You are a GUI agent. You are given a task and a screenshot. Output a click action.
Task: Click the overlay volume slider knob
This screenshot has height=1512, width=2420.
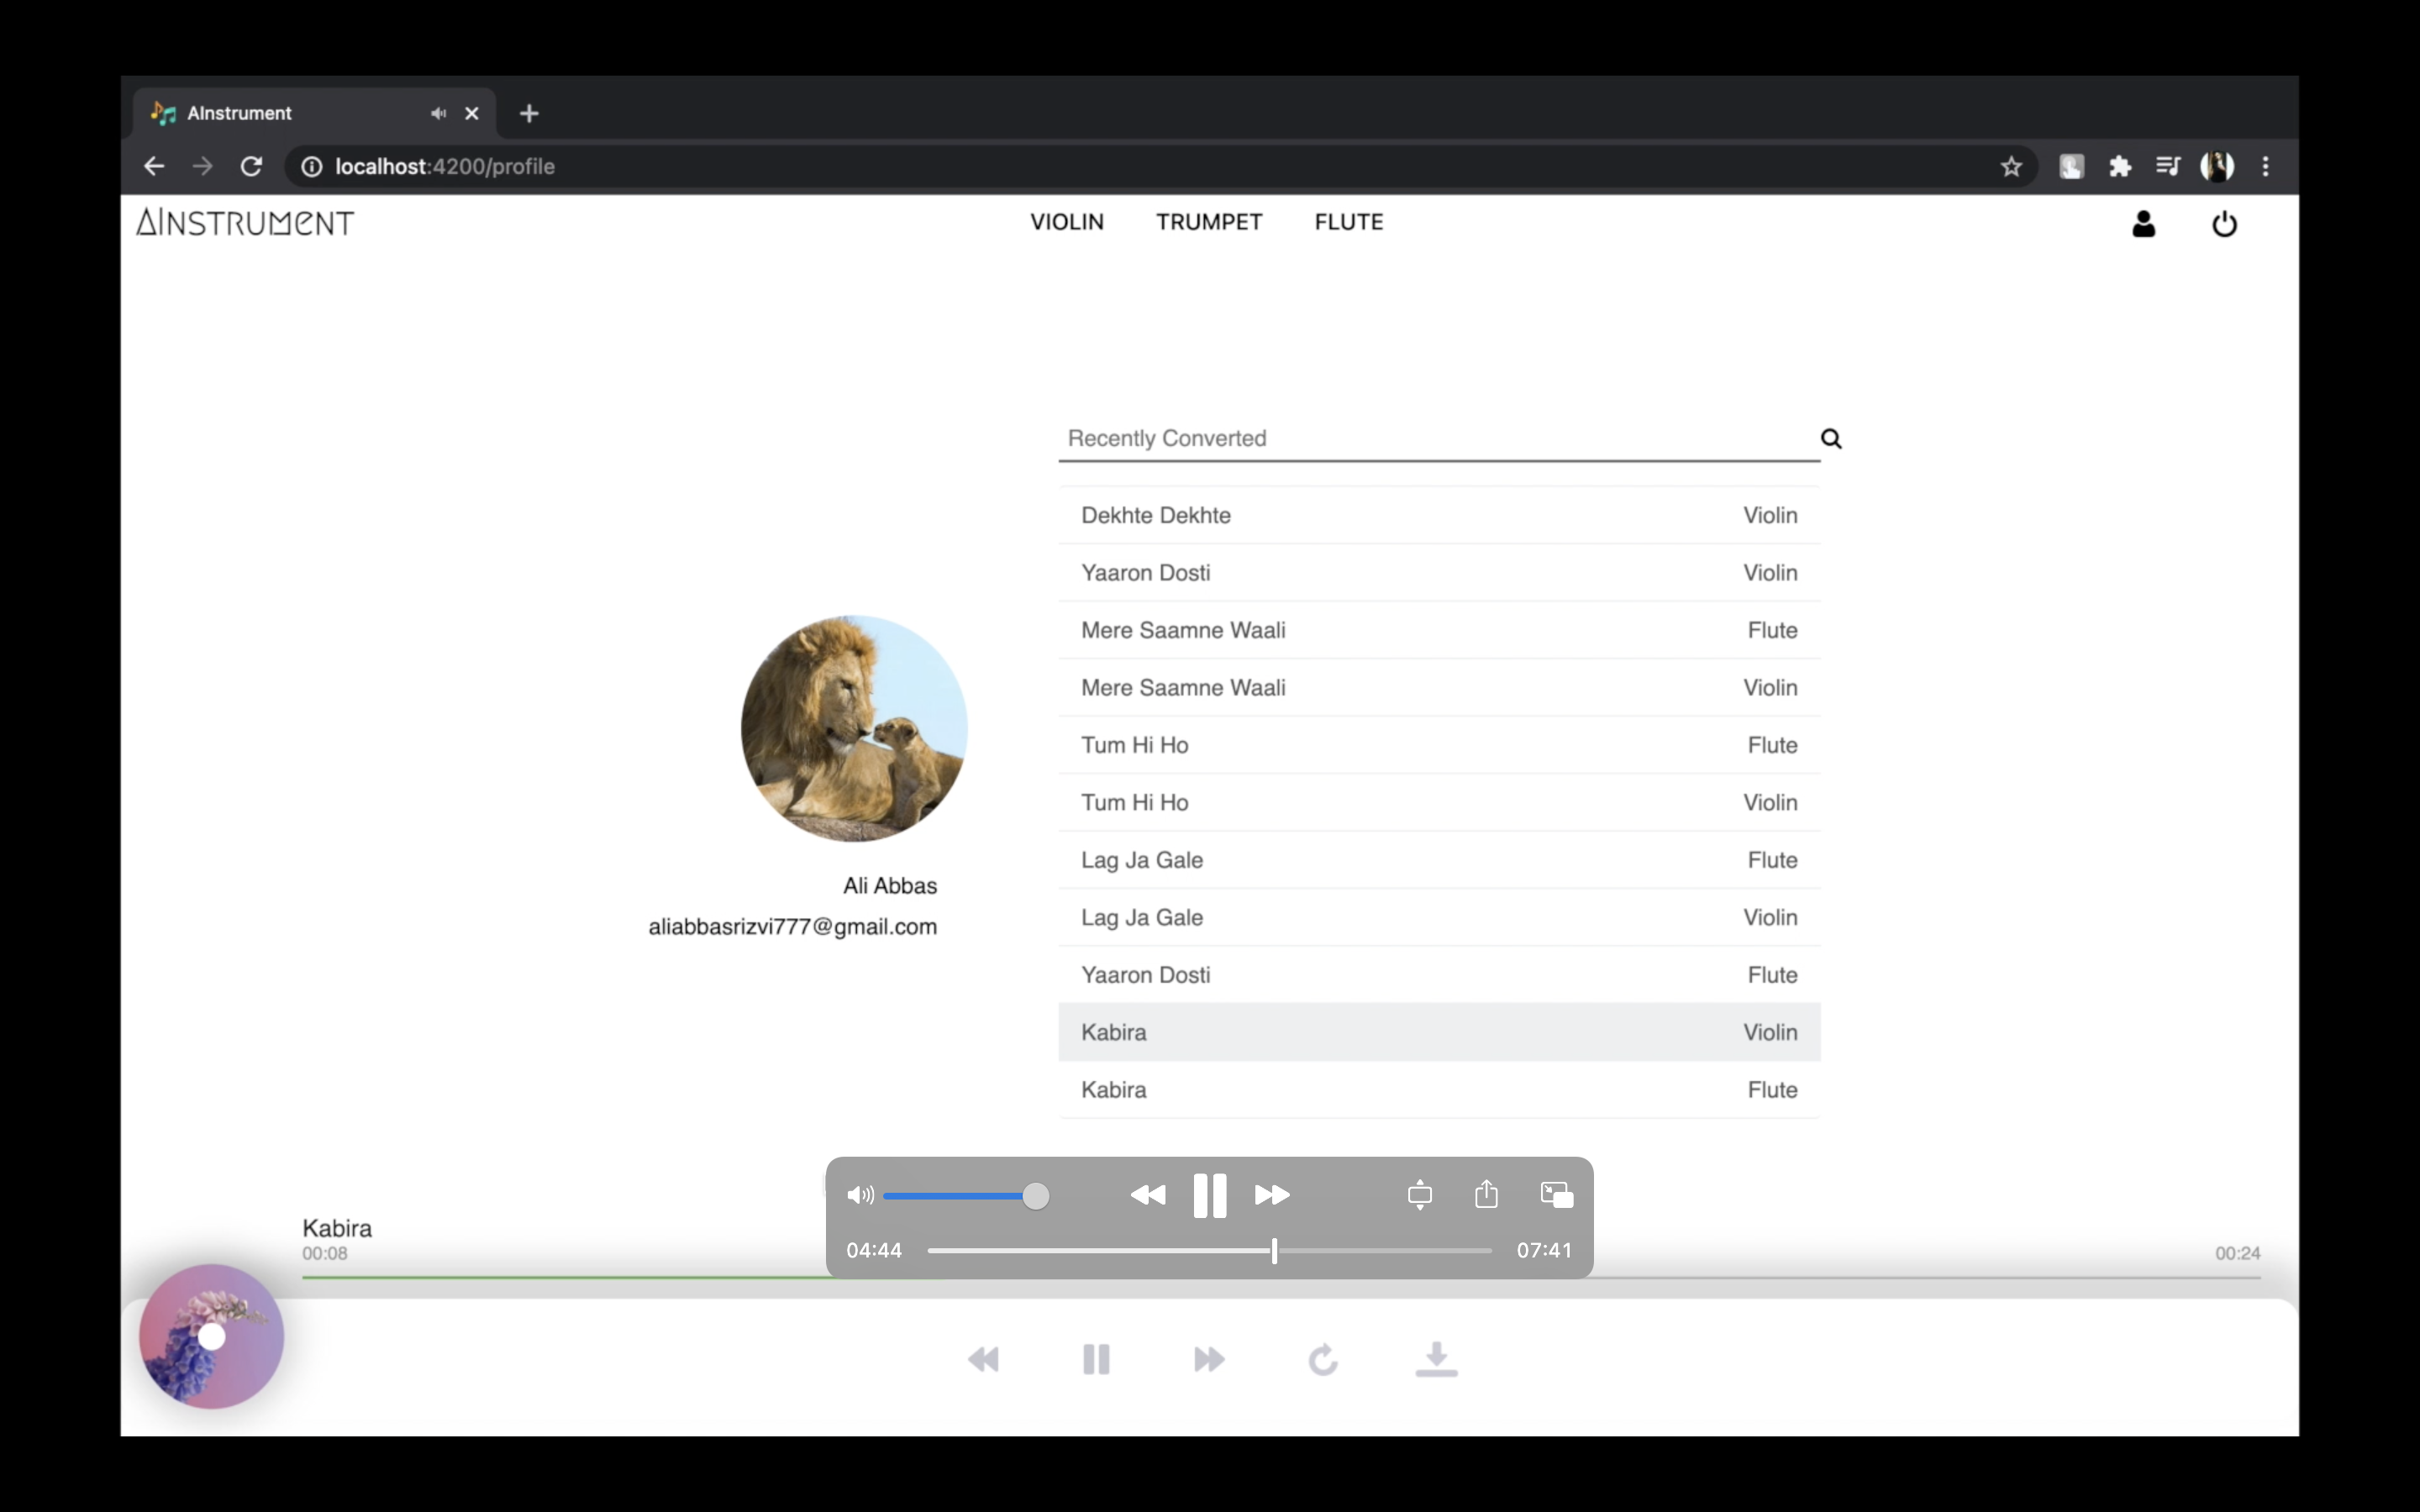click(x=1036, y=1195)
